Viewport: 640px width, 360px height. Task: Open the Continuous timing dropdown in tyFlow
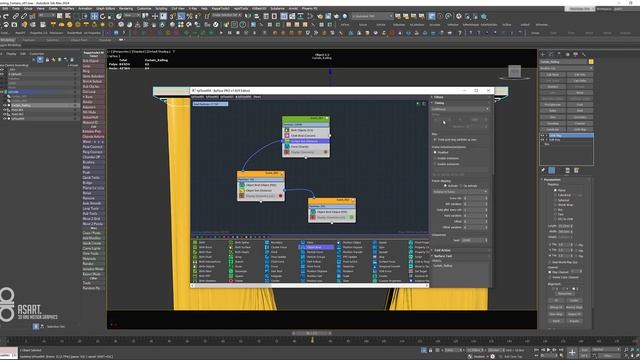click(460, 109)
